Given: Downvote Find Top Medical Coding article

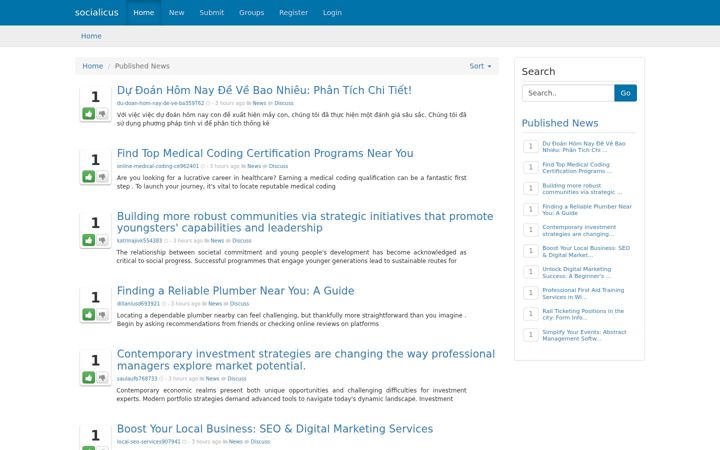Looking at the screenshot, I should [x=102, y=176].
